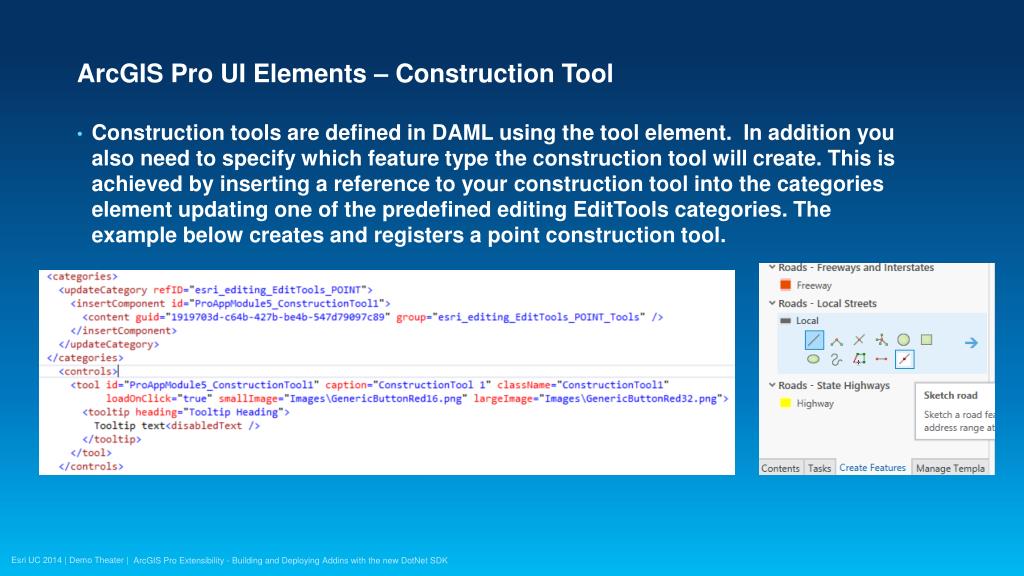
Task: Click the gray Local symbol swatch
Action: pyautogui.click(x=786, y=321)
